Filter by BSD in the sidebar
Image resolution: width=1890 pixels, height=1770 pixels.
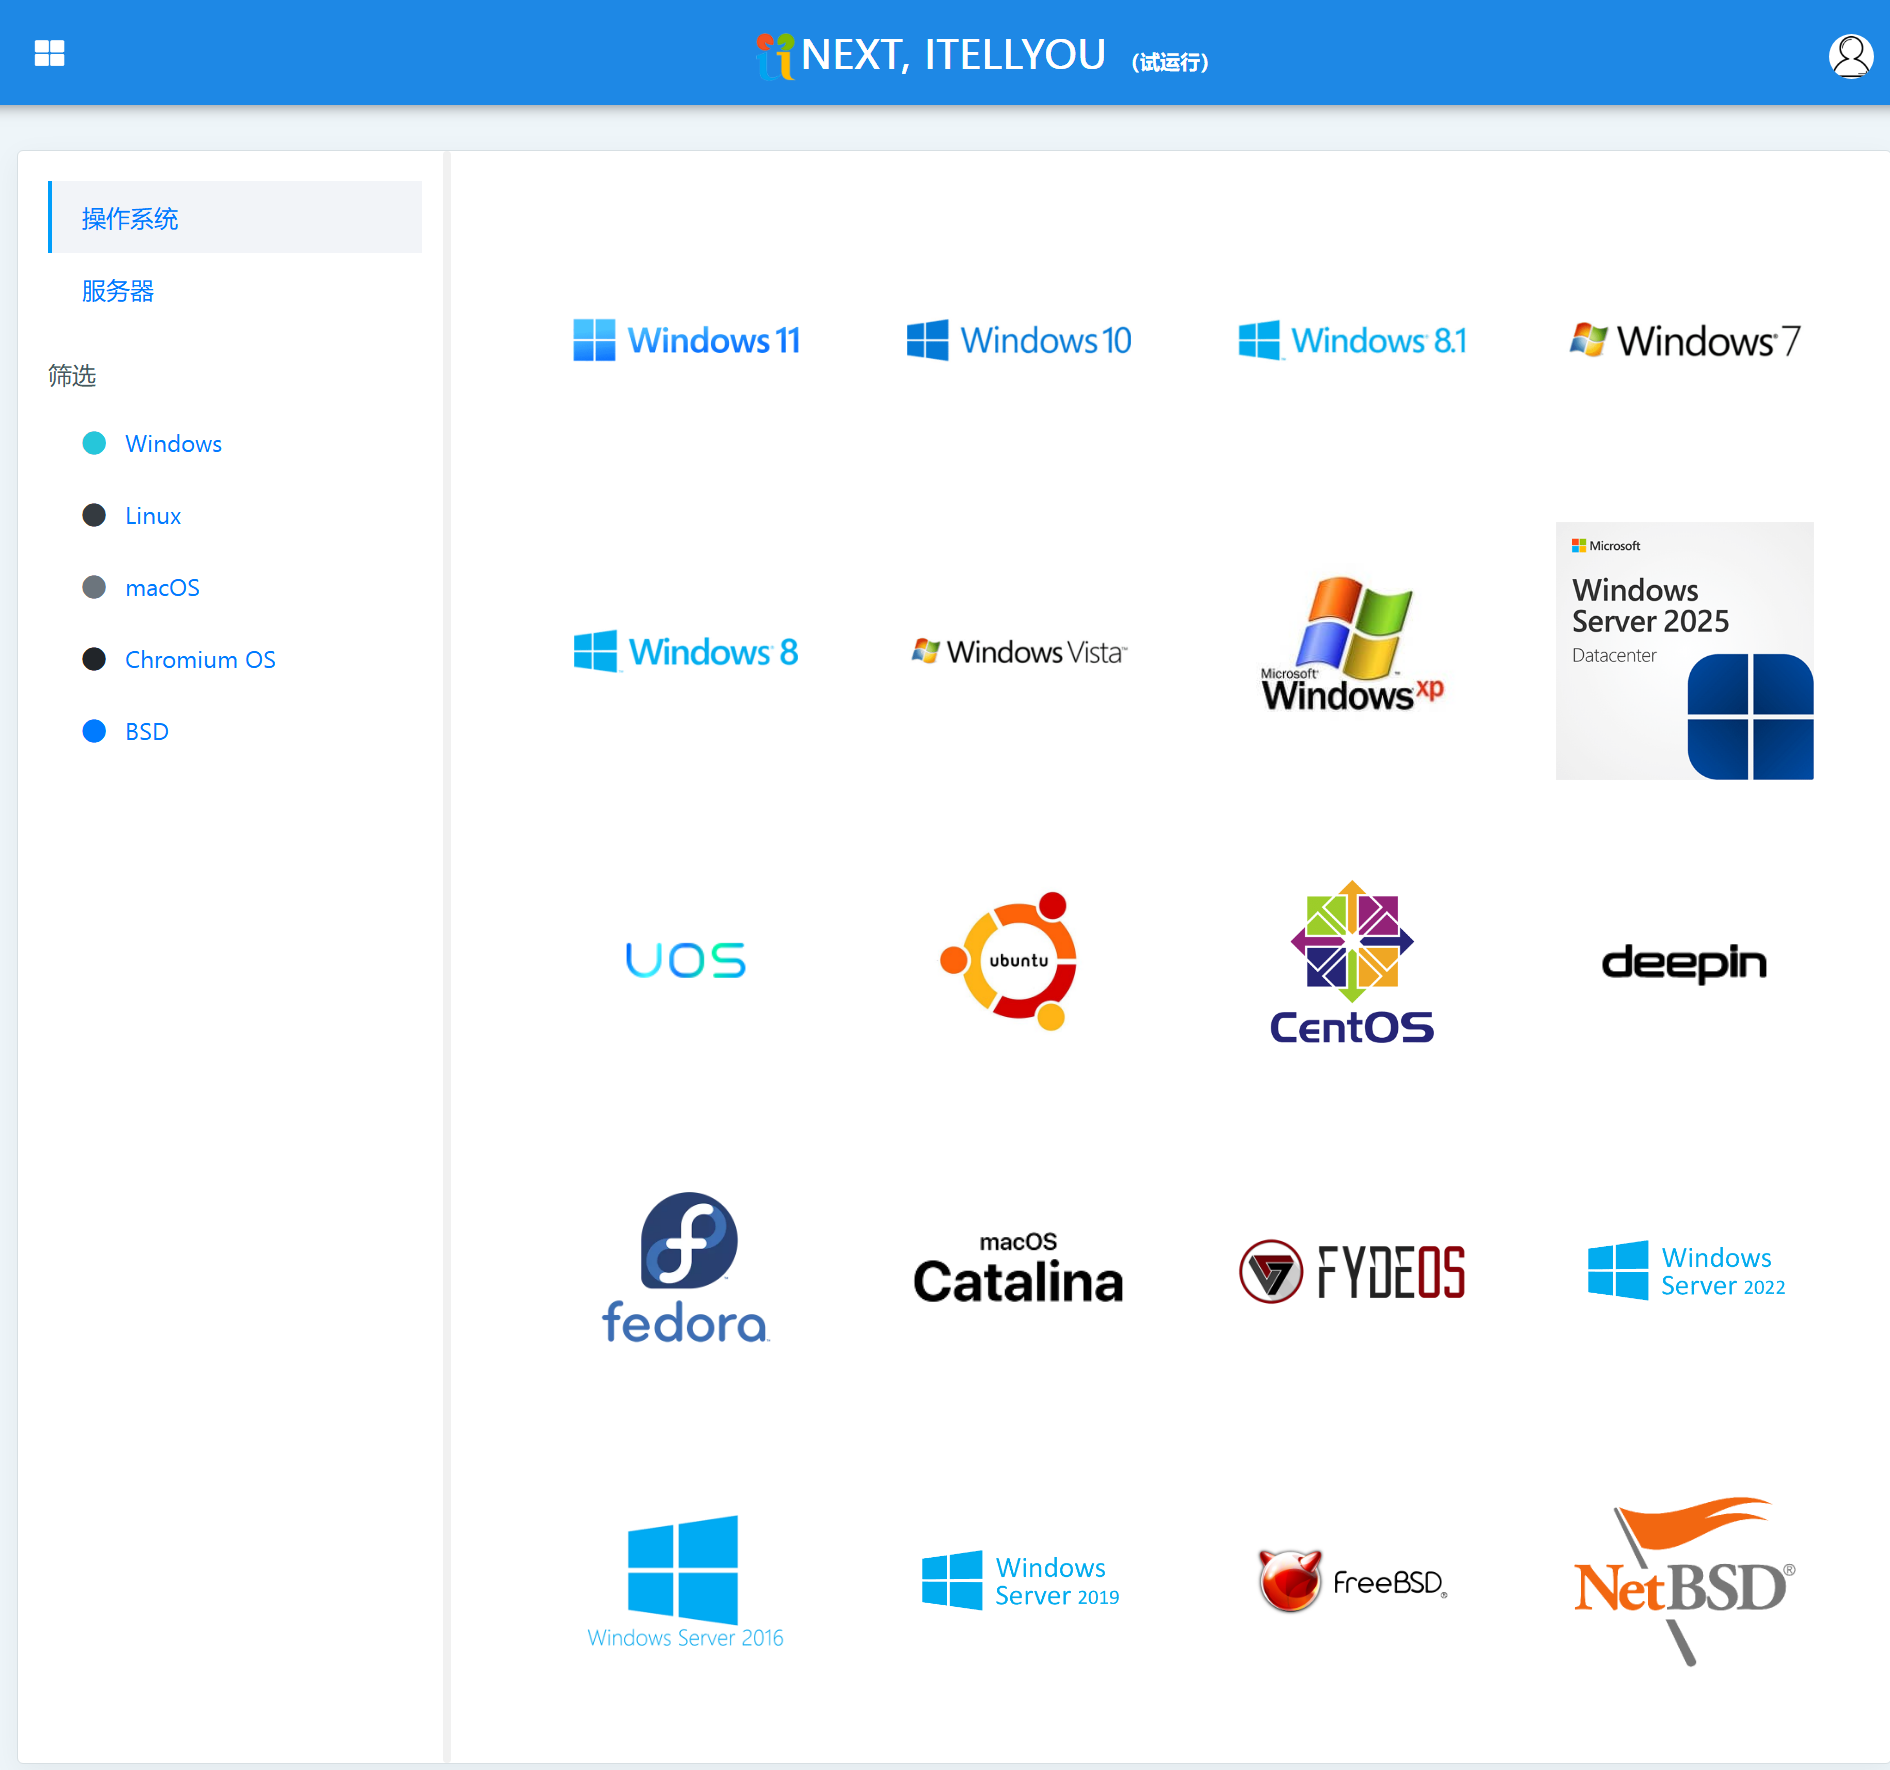pyautogui.click(x=147, y=732)
